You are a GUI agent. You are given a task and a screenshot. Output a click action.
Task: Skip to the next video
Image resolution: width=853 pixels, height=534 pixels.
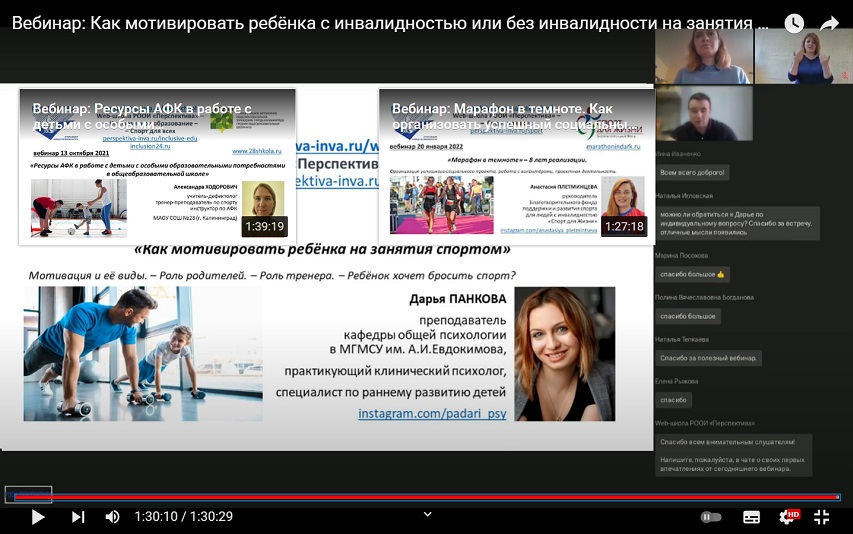[78, 517]
